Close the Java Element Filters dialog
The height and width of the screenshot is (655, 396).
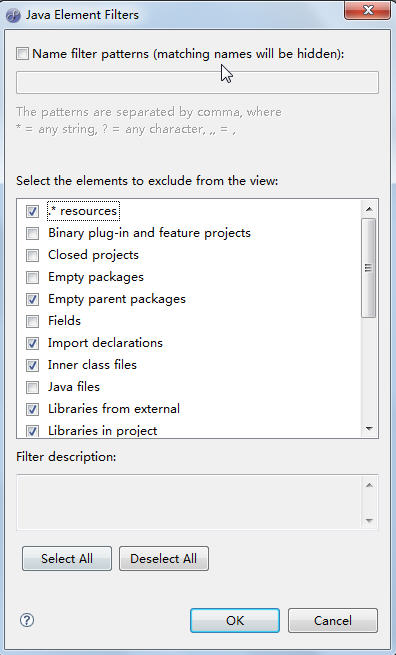click(367, 10)
